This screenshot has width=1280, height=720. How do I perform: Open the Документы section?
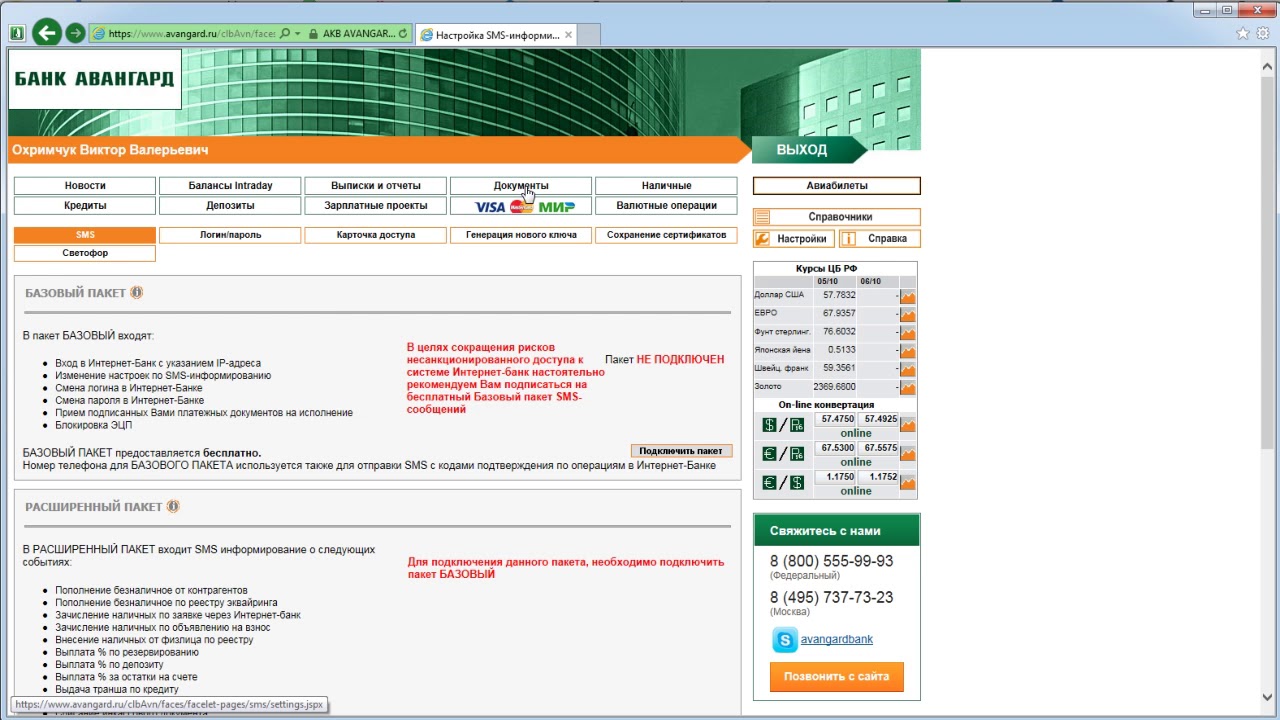pos(521,186)
